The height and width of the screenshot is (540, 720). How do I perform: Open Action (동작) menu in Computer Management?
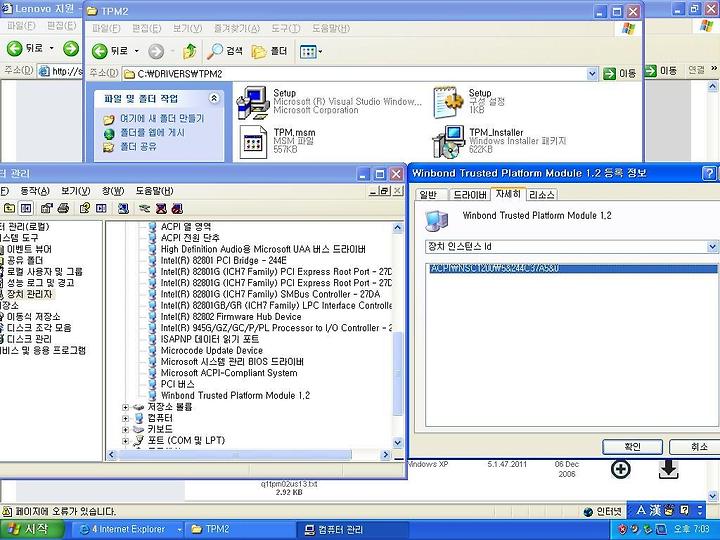tap(35, 191)
